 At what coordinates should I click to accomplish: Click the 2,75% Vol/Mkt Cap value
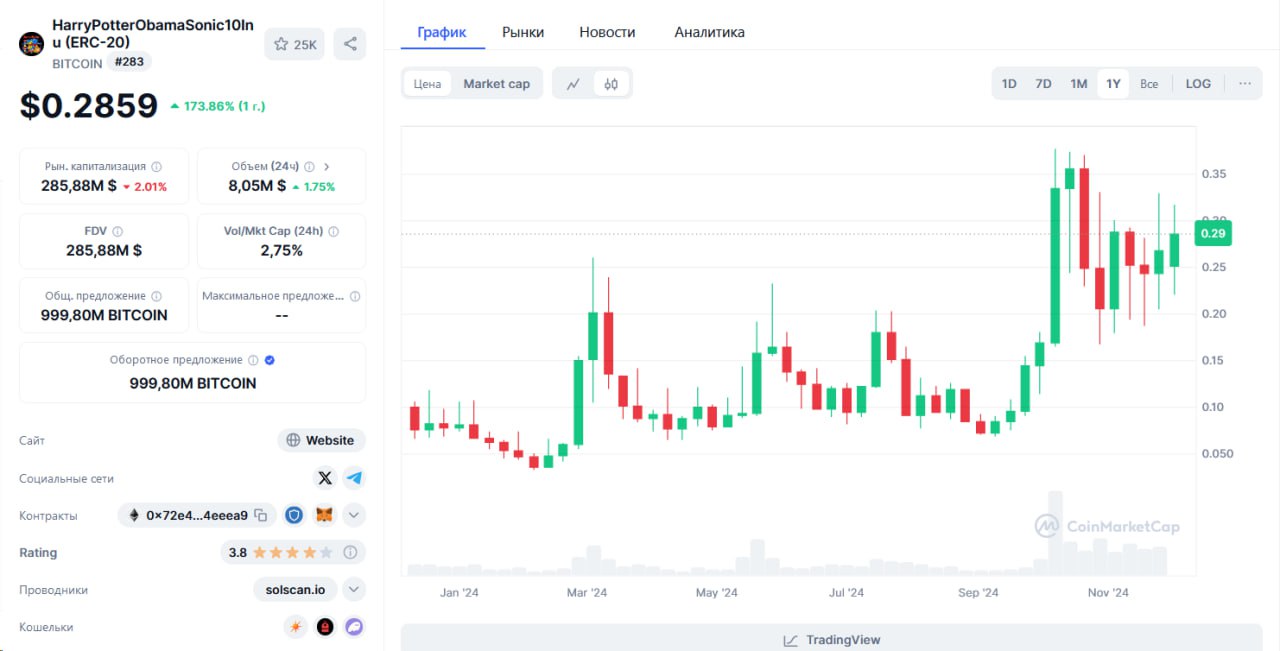281,250
